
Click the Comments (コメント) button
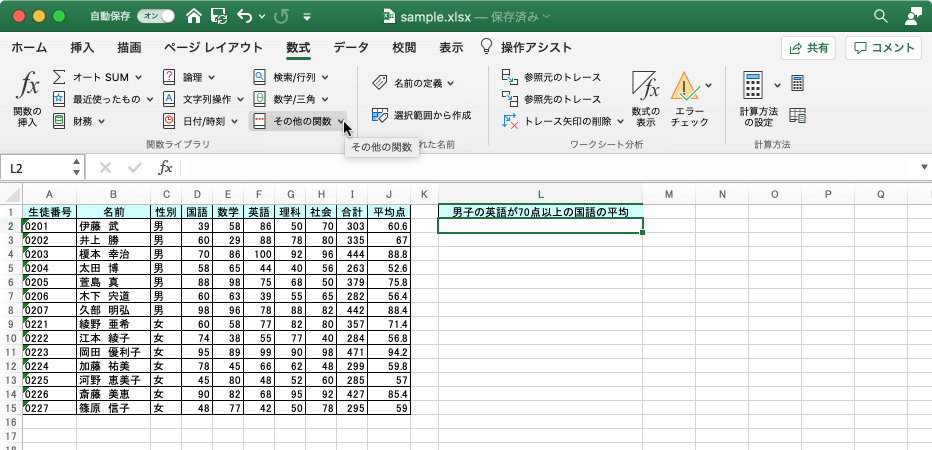(x=883, y=48)
